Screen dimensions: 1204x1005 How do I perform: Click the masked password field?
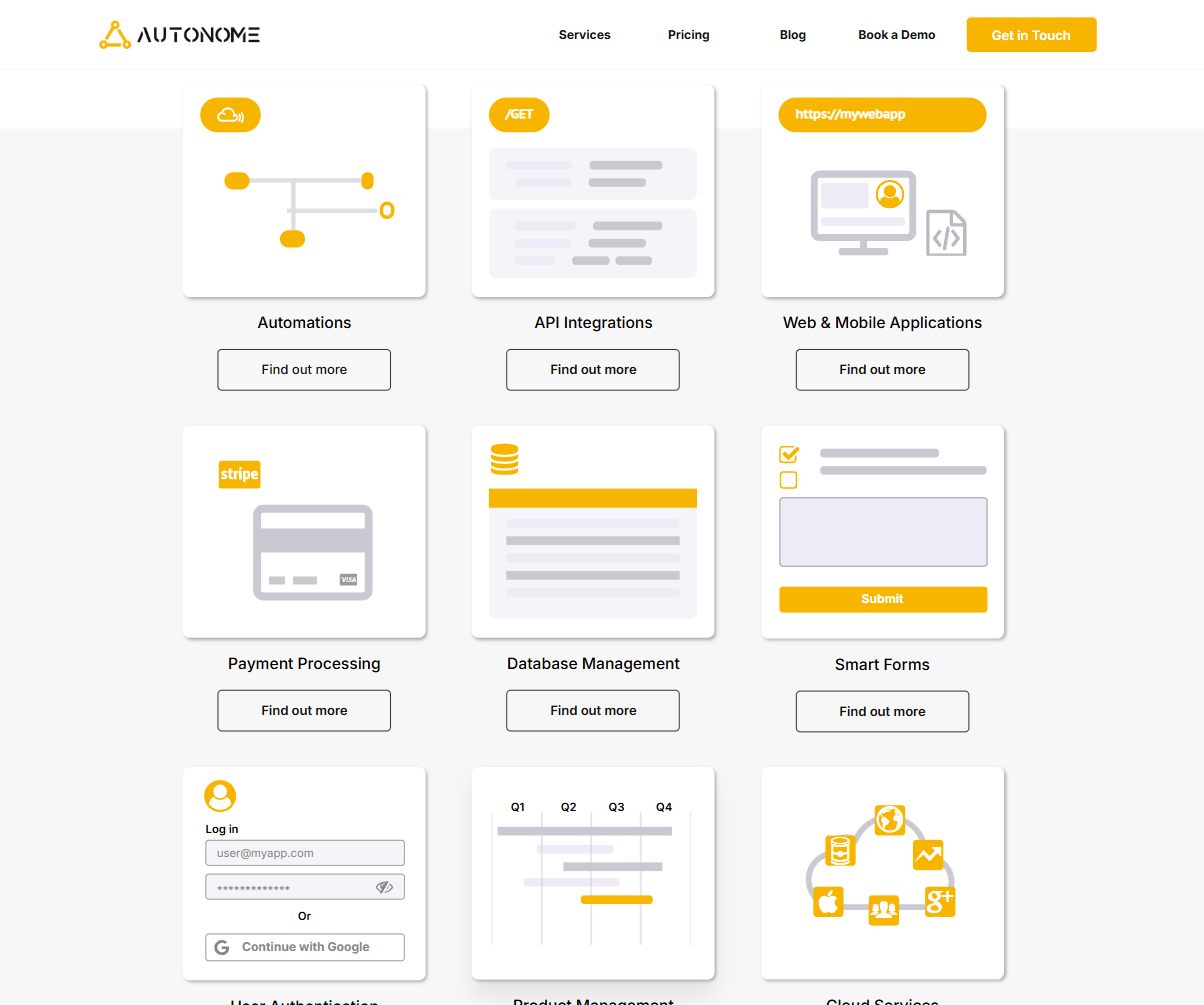point(305,887)
